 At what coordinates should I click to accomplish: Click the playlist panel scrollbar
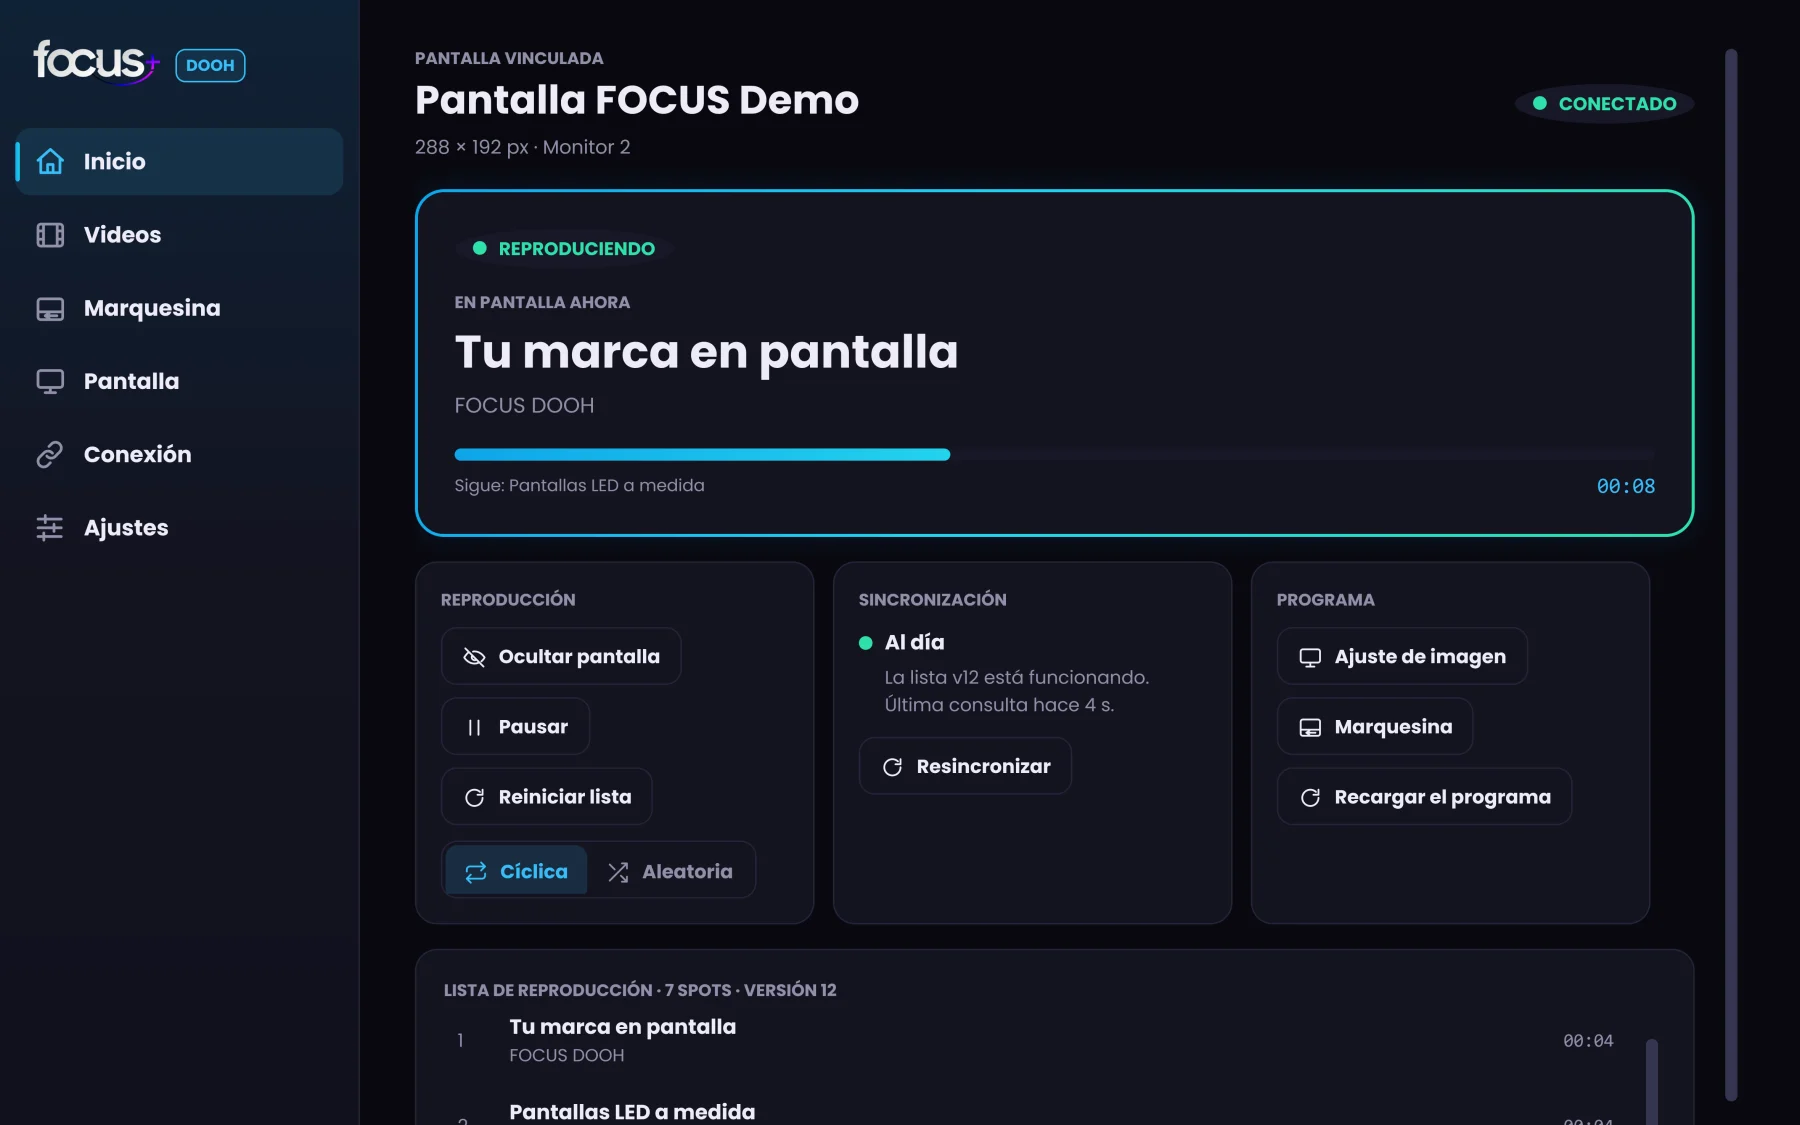1652,1082
